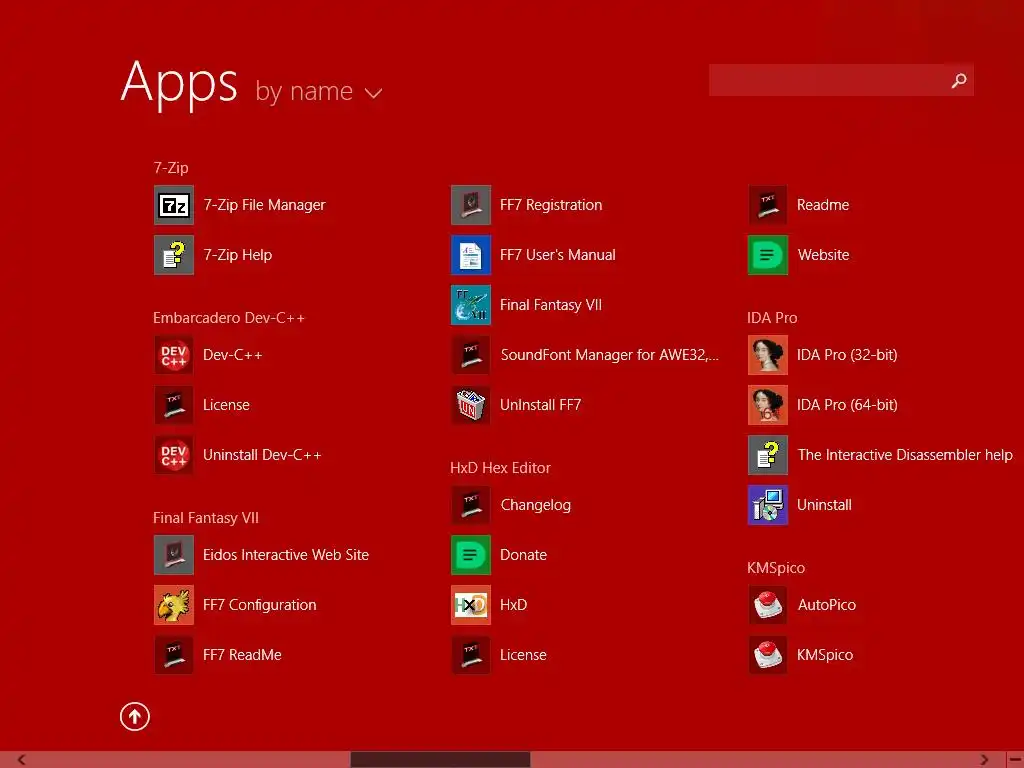Click the 'FF7 Configuration' label

click(x=259, y=605)
